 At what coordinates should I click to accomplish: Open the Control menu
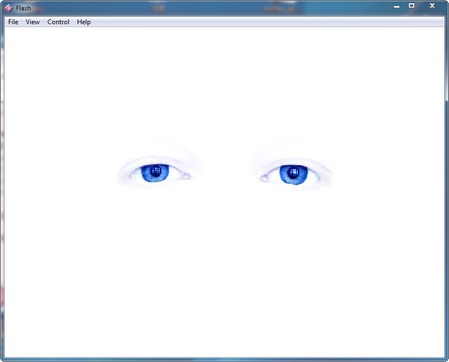(58, 22)
